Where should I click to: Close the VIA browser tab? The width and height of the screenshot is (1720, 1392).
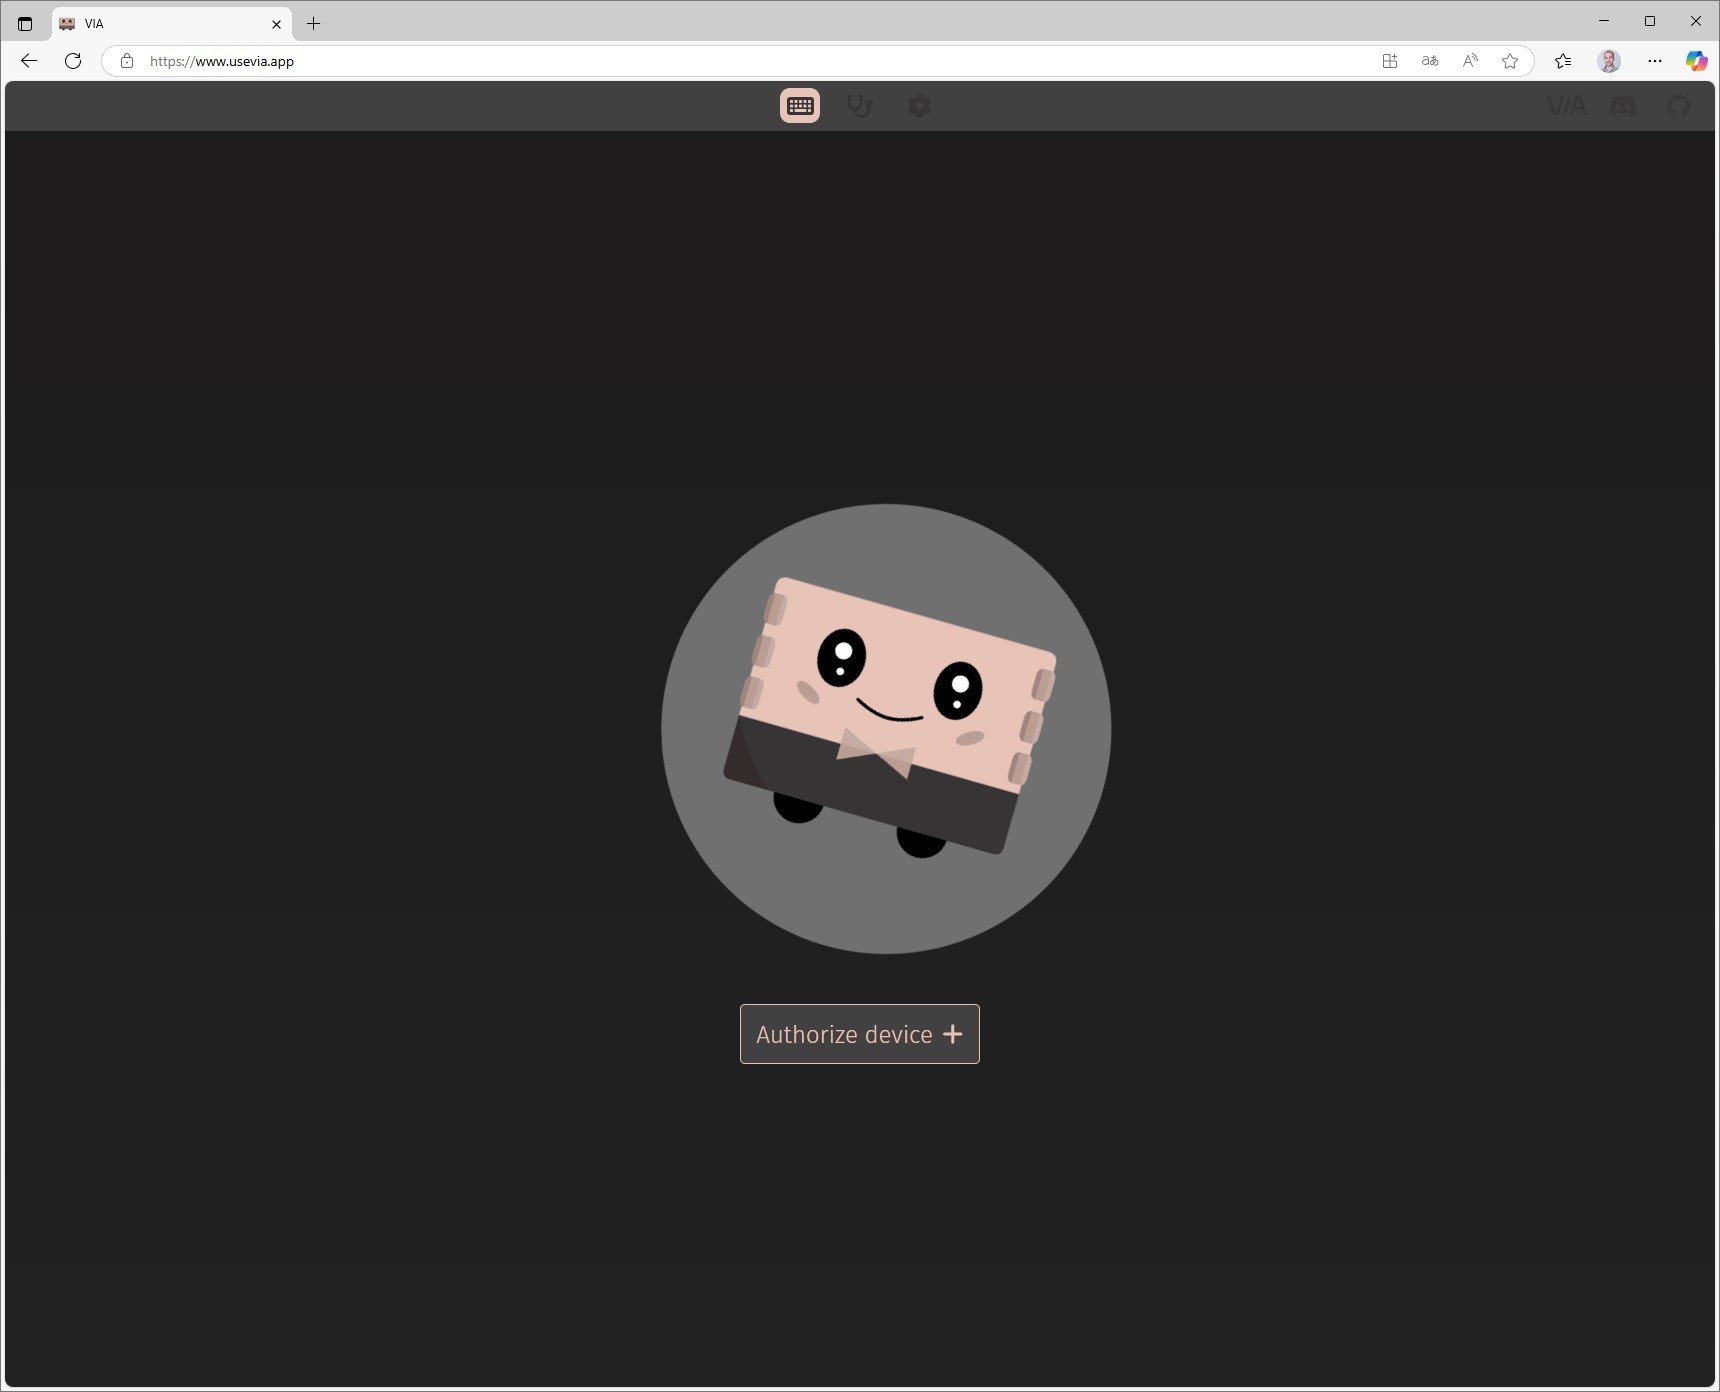click(x=277, y=24)
